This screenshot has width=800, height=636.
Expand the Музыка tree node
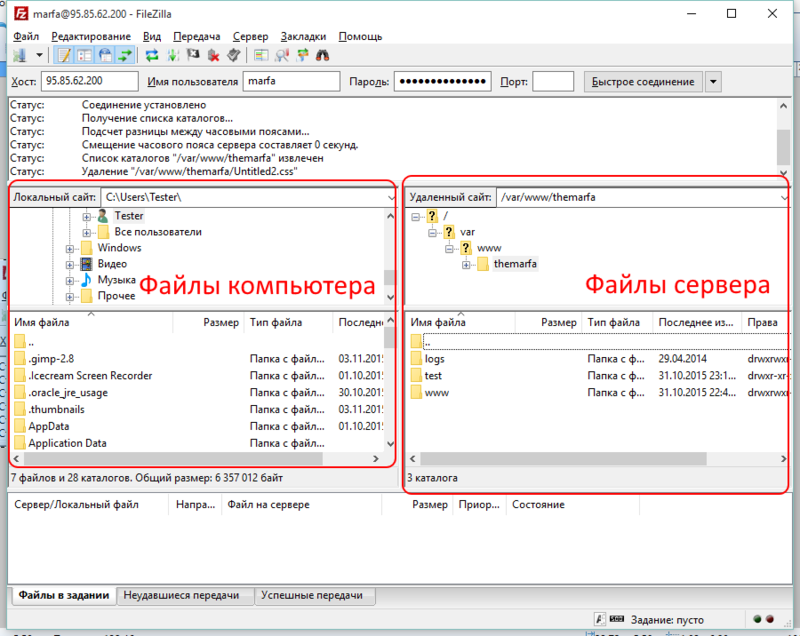point(70,281)
